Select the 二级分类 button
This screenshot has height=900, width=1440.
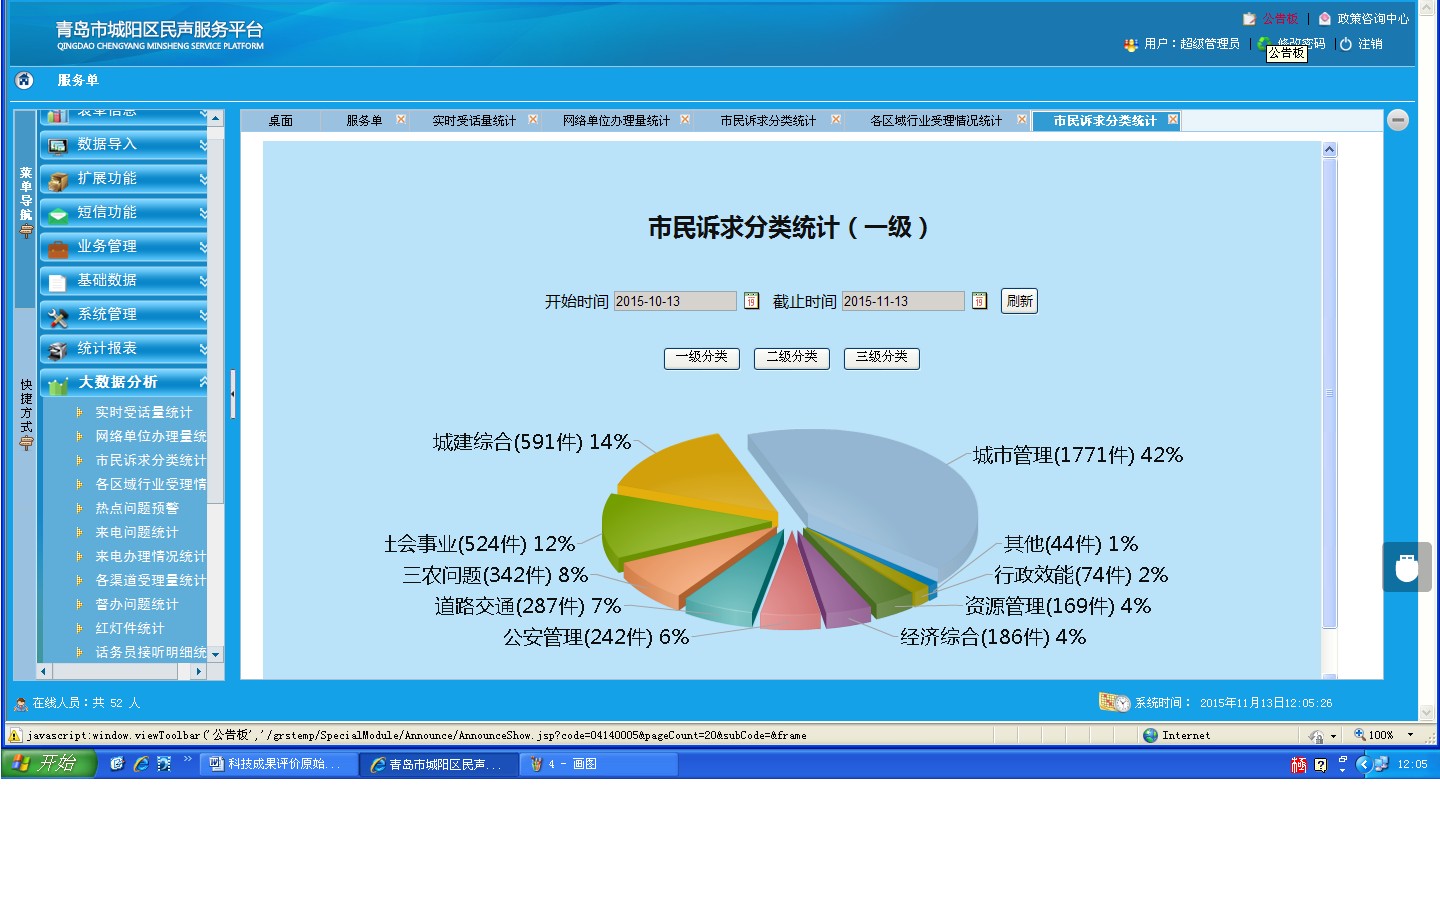[791, 357]
